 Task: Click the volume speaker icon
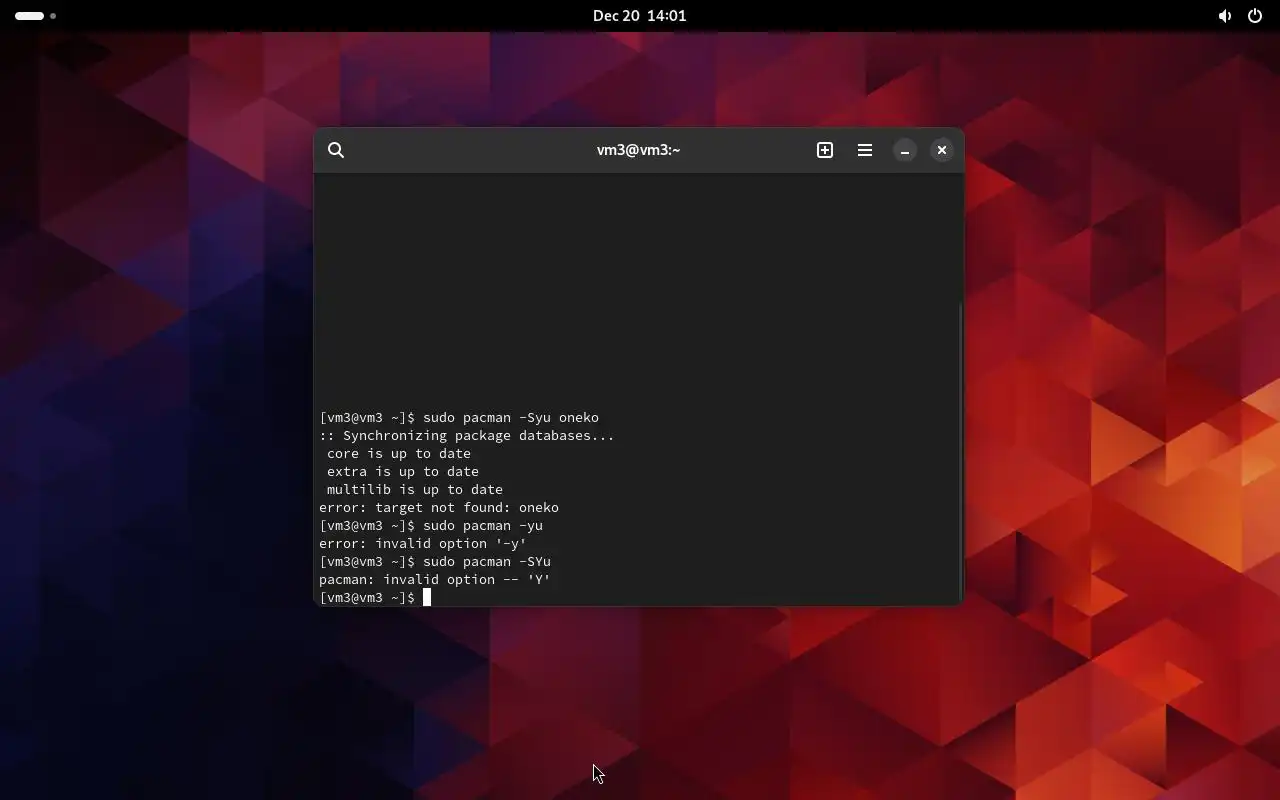1224,16
